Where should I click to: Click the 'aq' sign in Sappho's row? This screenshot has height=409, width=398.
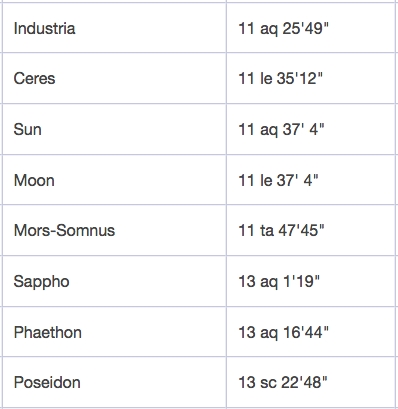[269, 283]
